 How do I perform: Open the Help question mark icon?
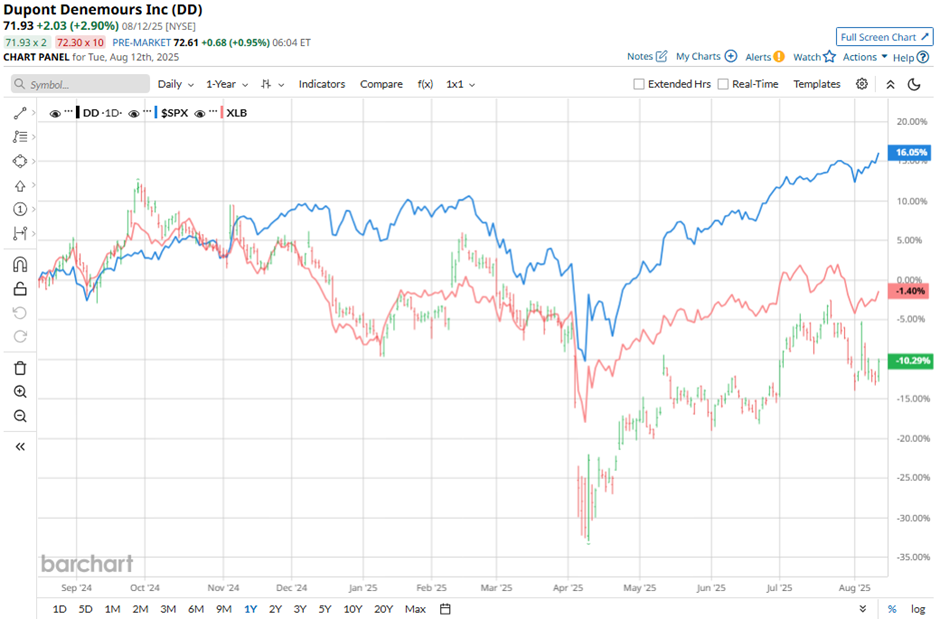click(923, 57)
